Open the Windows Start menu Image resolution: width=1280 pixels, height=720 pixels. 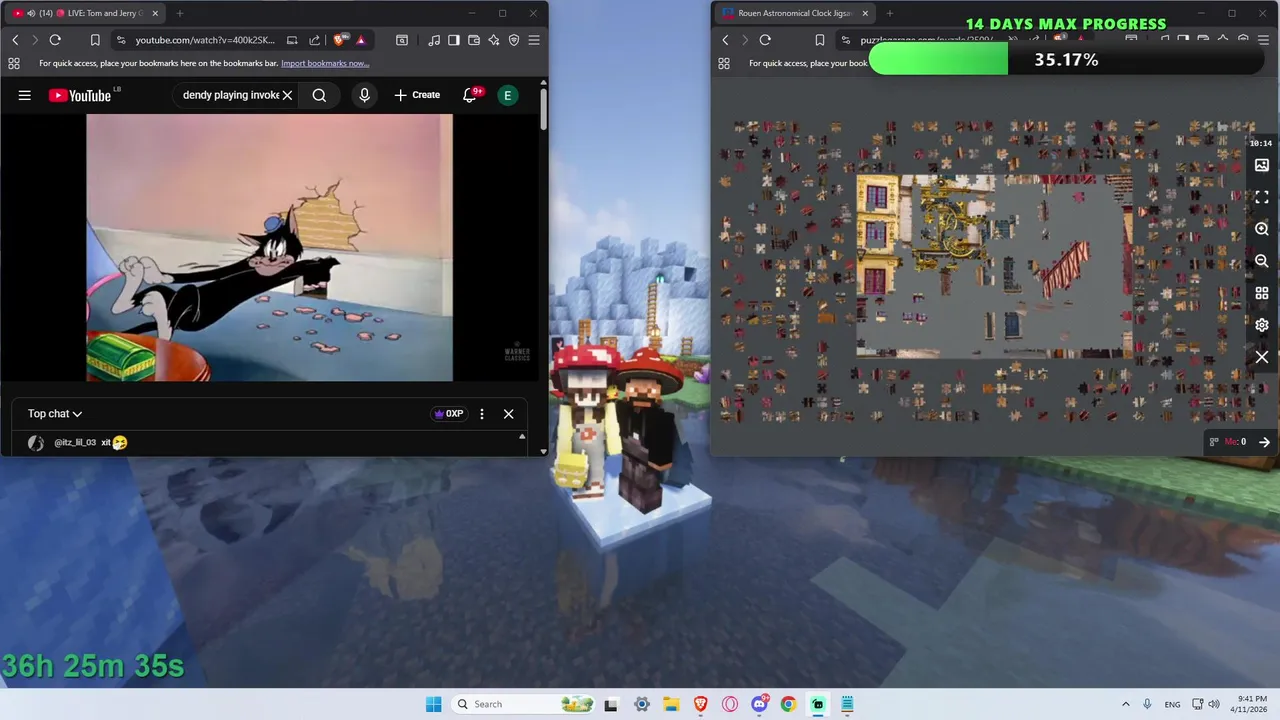(x=433, y=704)
